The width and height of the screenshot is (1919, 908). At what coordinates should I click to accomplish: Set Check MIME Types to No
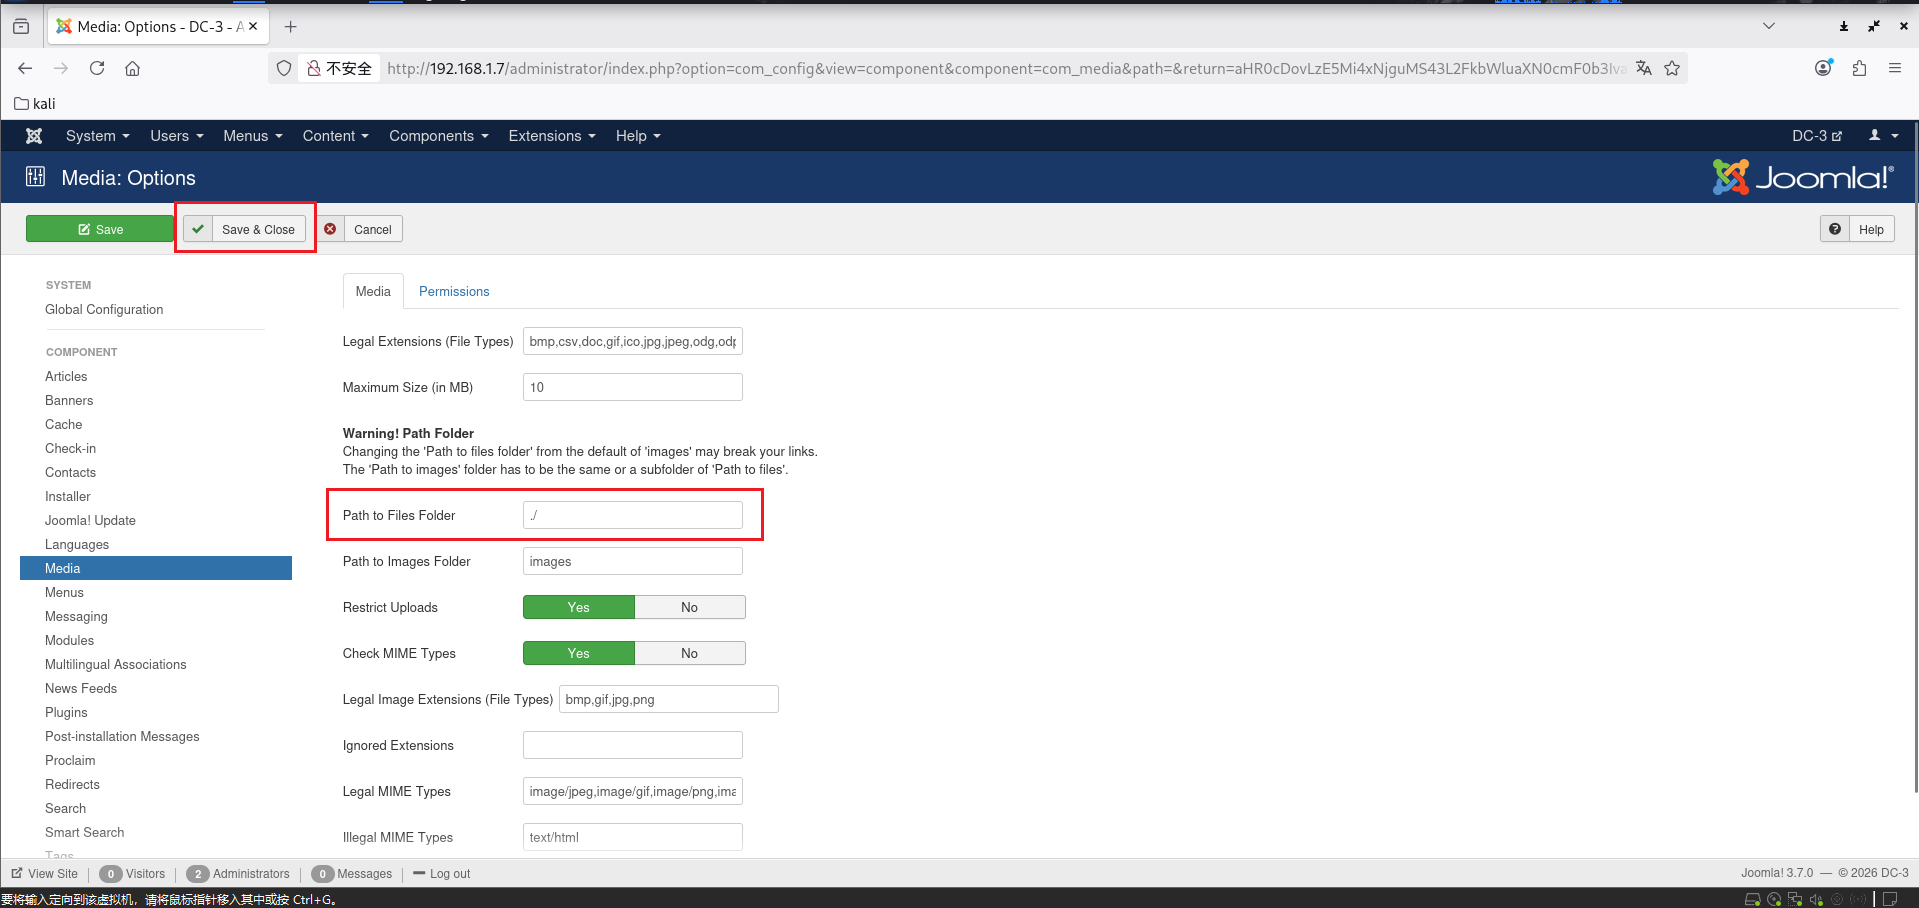689,653
